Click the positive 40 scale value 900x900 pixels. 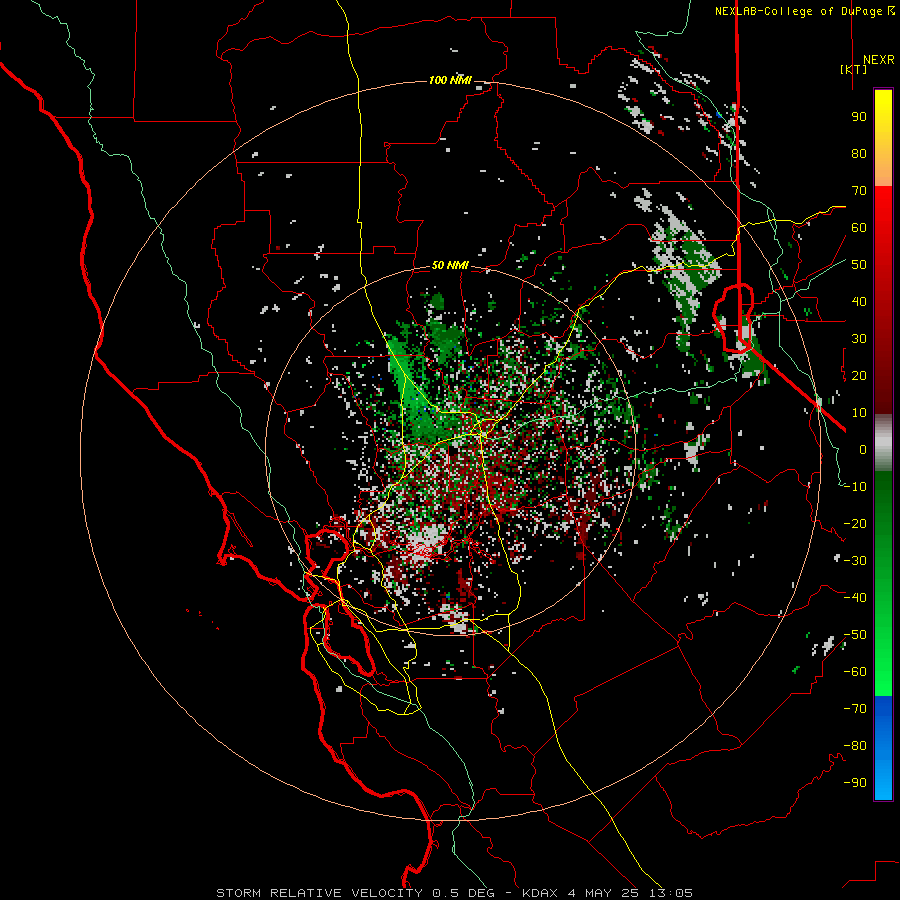pos(859,302)
